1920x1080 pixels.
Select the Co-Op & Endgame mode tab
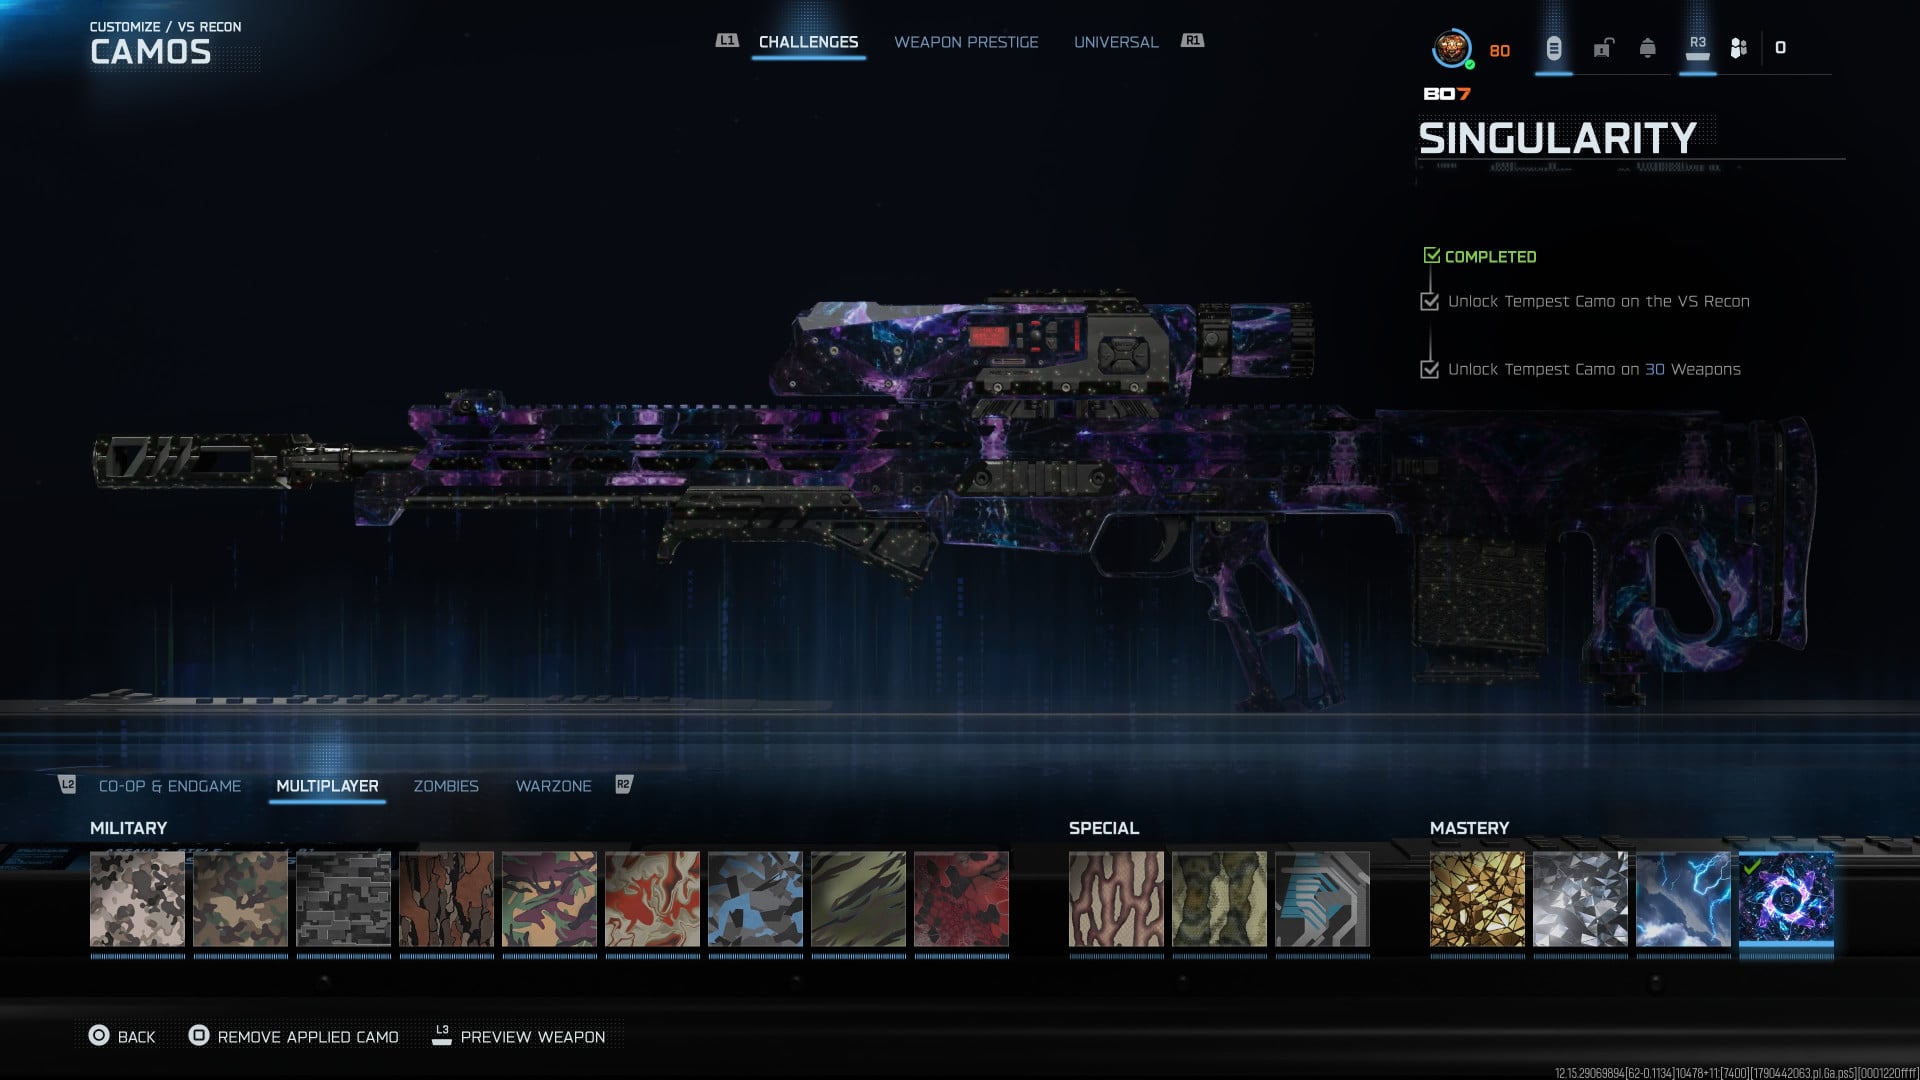point(170,786)
